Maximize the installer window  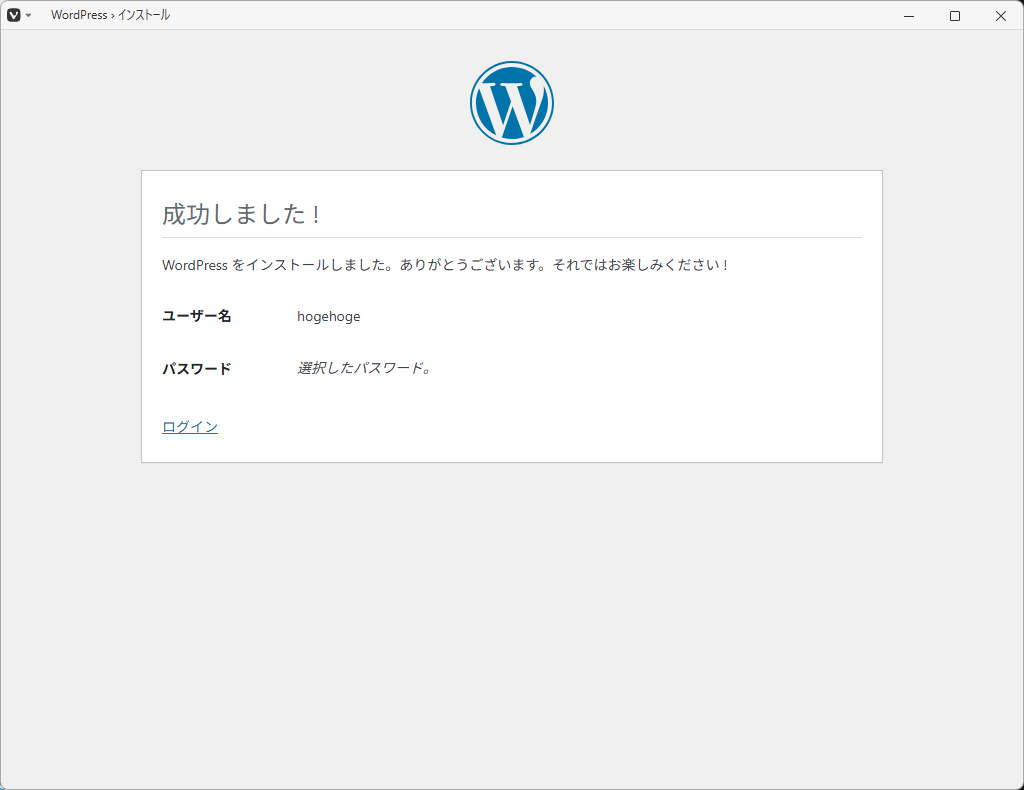tap(955, 15)
